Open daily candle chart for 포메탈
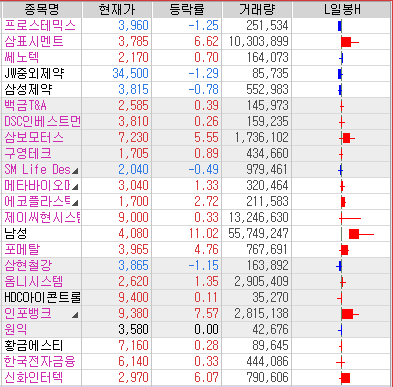This screenshot has width=393, height=387. coord(344,250)
